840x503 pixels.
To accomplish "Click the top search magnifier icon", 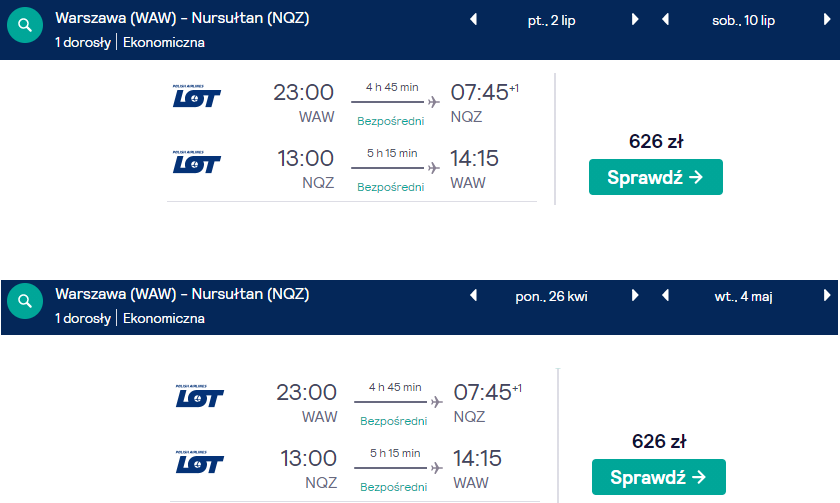I will 25,25.
